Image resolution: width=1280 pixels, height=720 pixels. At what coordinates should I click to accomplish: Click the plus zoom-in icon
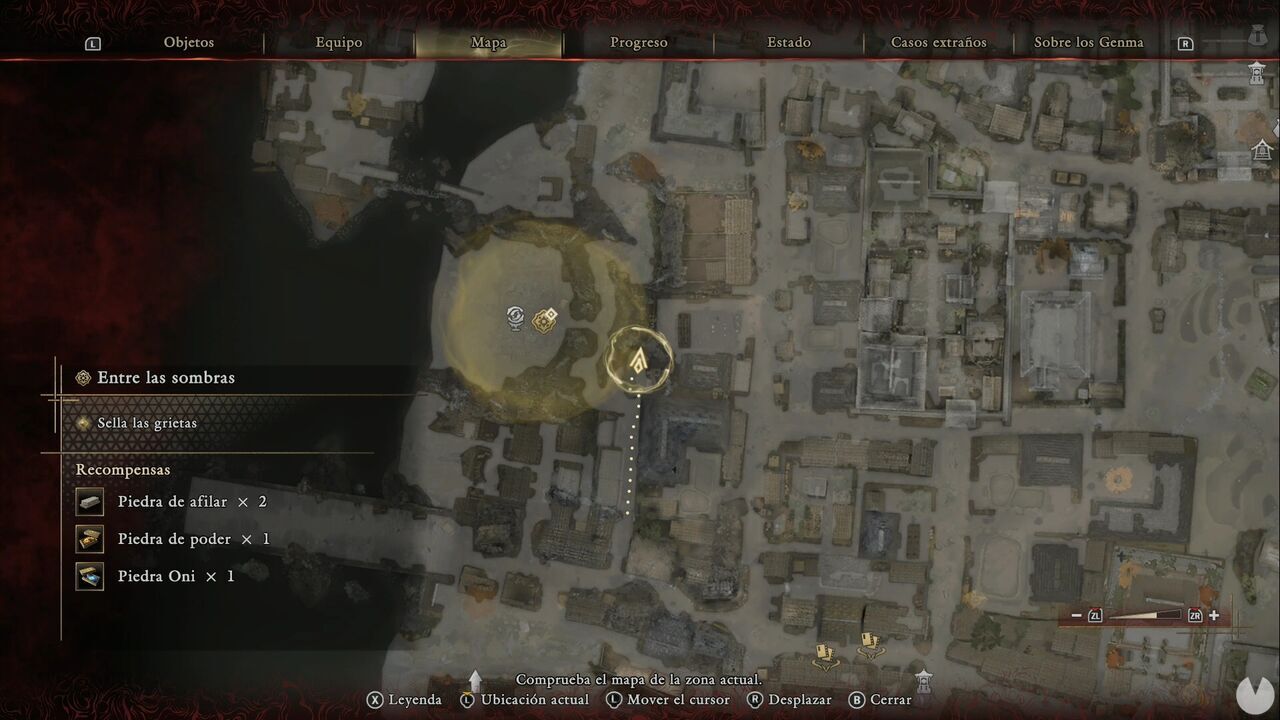1214,616
